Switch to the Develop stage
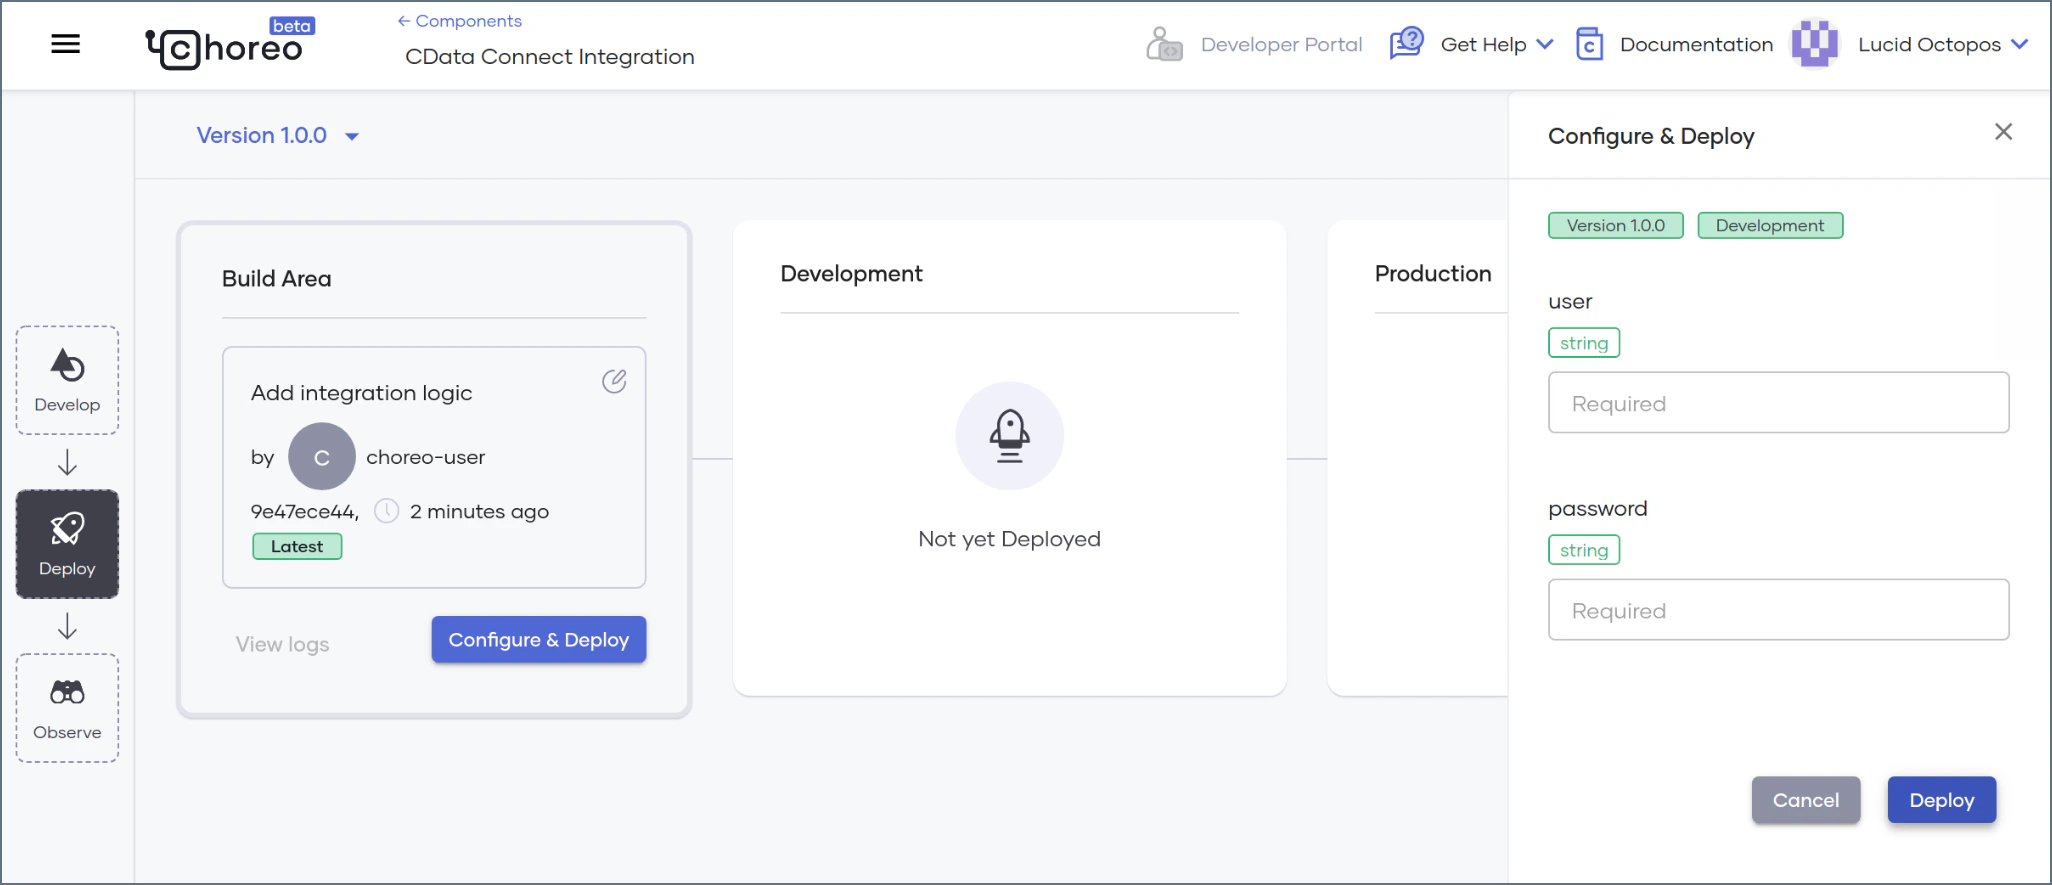This screenshot has height=885, width=2052. (67, 380)
